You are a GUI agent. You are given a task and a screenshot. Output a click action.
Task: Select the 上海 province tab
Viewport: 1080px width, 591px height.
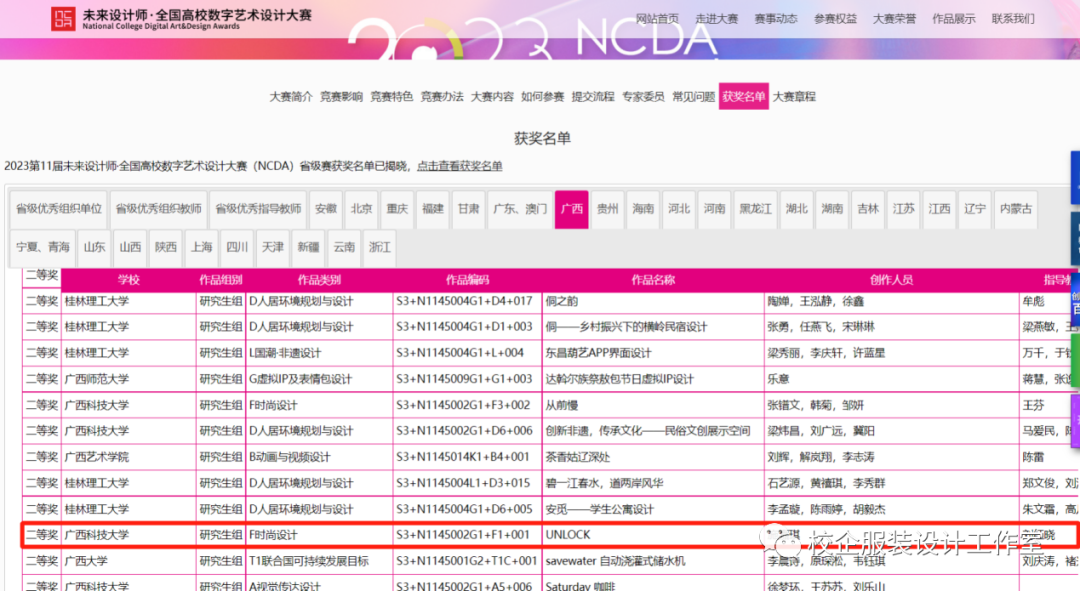(202, 247)
